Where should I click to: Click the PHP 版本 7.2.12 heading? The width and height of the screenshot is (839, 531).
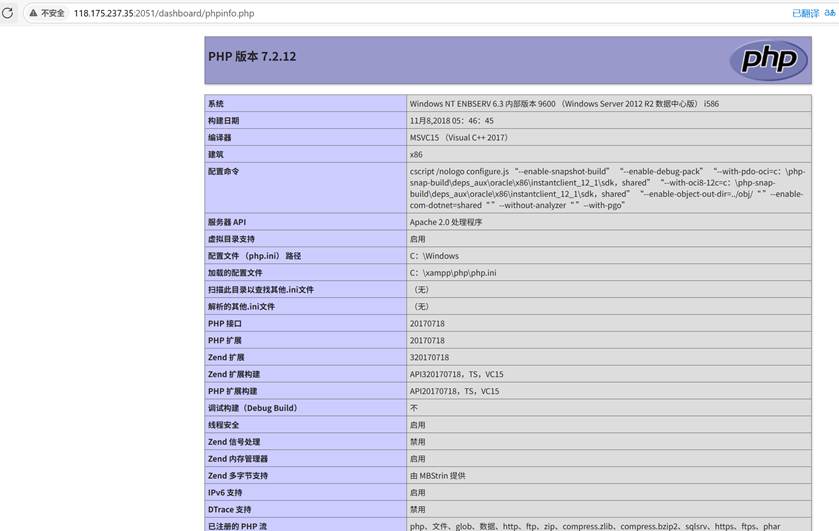point(252,56)
